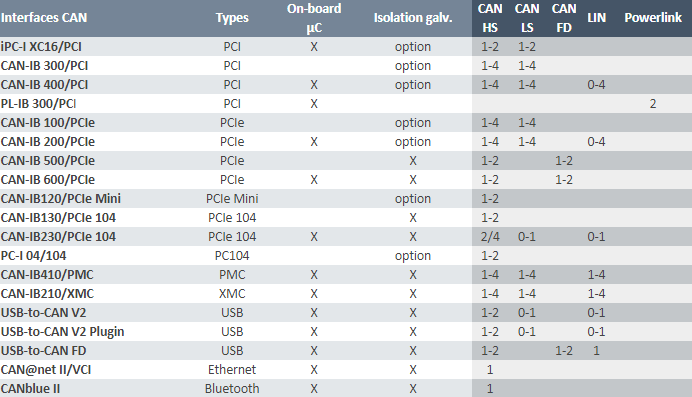Click the On-board µC column header
Viewport: 692px width, 397px height.
[x=314, y=18]
